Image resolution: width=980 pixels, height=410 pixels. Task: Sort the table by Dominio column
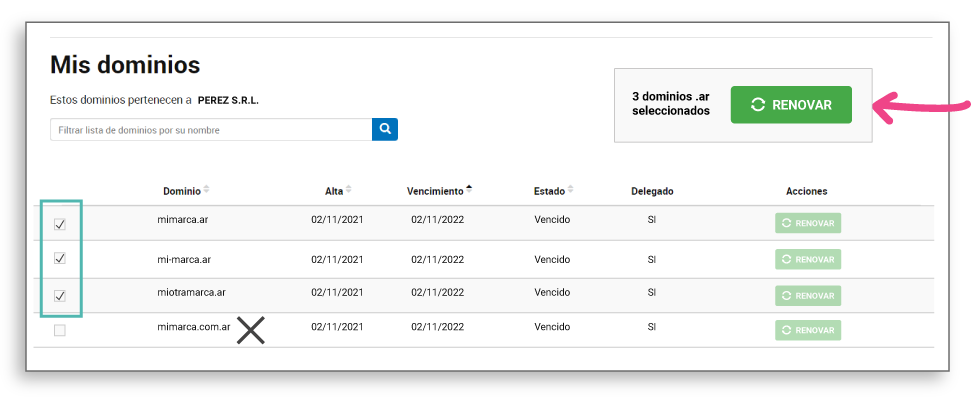click(185, 191)
